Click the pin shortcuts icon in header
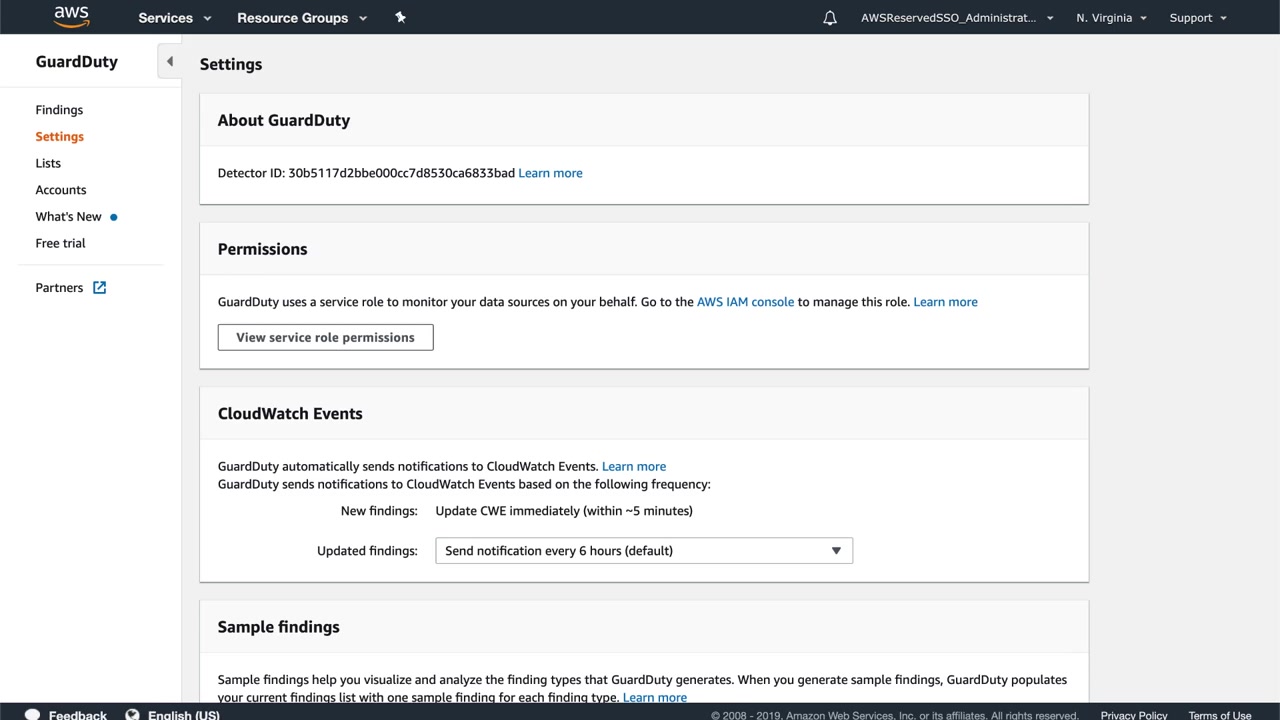 [x=400, y=17]
